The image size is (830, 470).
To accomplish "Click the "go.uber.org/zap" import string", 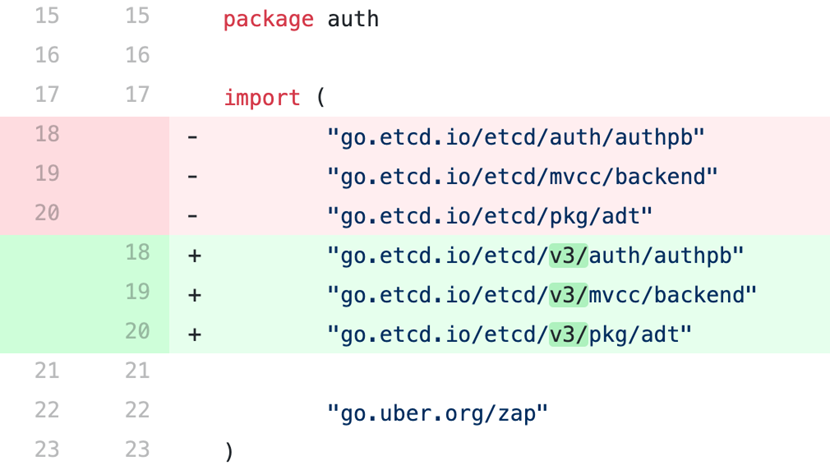I will click(x=438, y=411).
